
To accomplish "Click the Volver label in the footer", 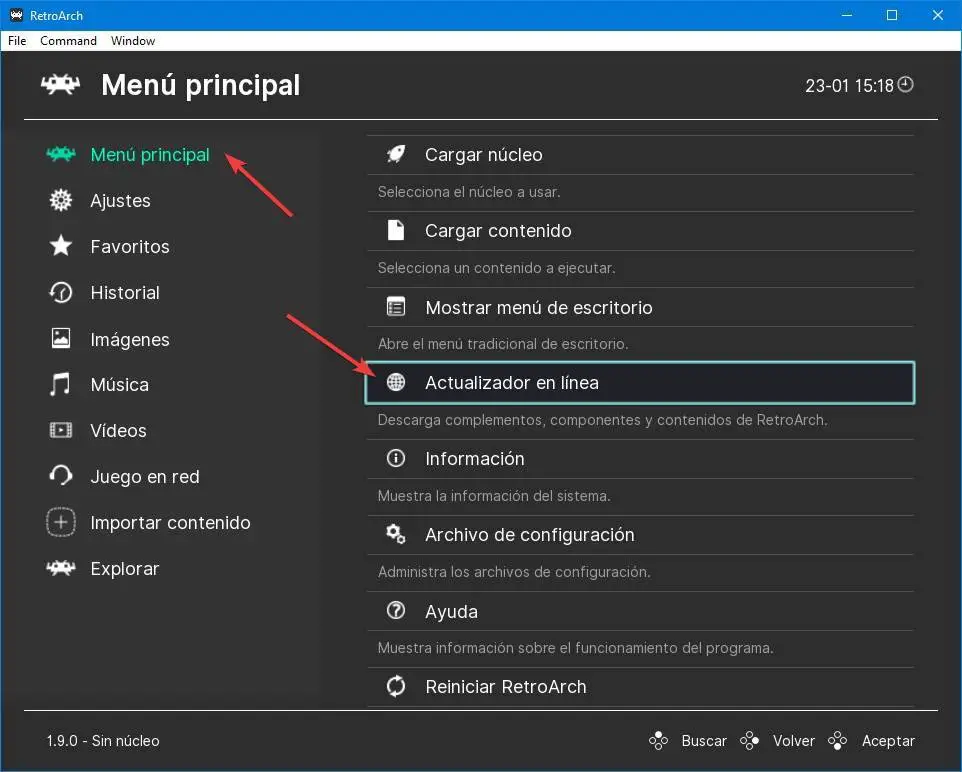I will (x=793, y=741).
